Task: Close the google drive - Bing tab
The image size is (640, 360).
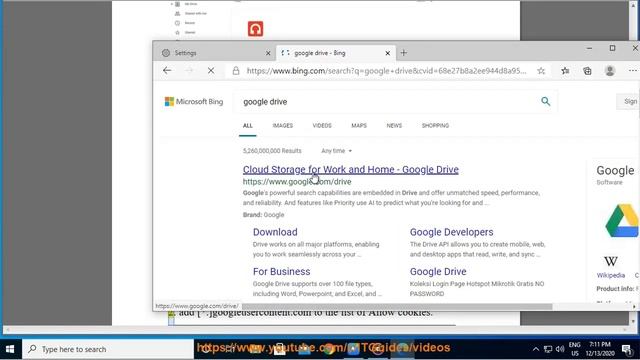Action: coord(388,53)
